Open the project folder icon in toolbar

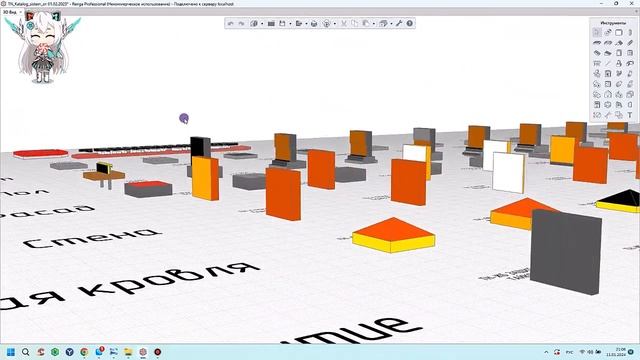coord(271,24)
